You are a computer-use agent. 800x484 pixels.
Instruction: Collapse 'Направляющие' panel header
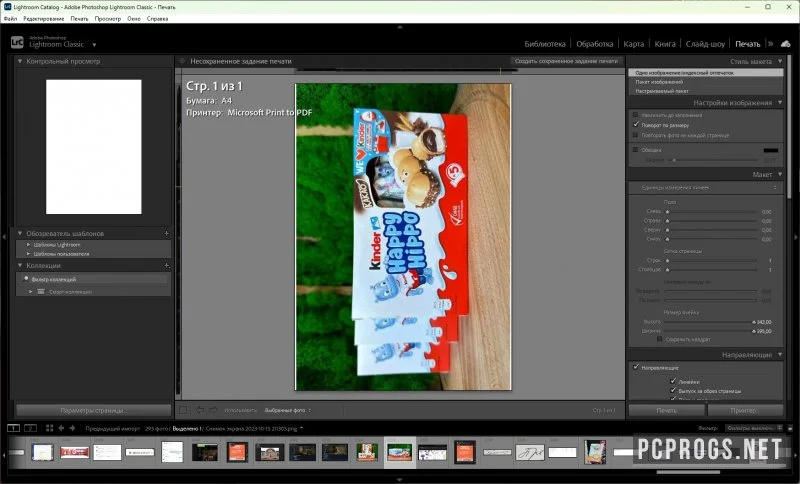point(780,354)
